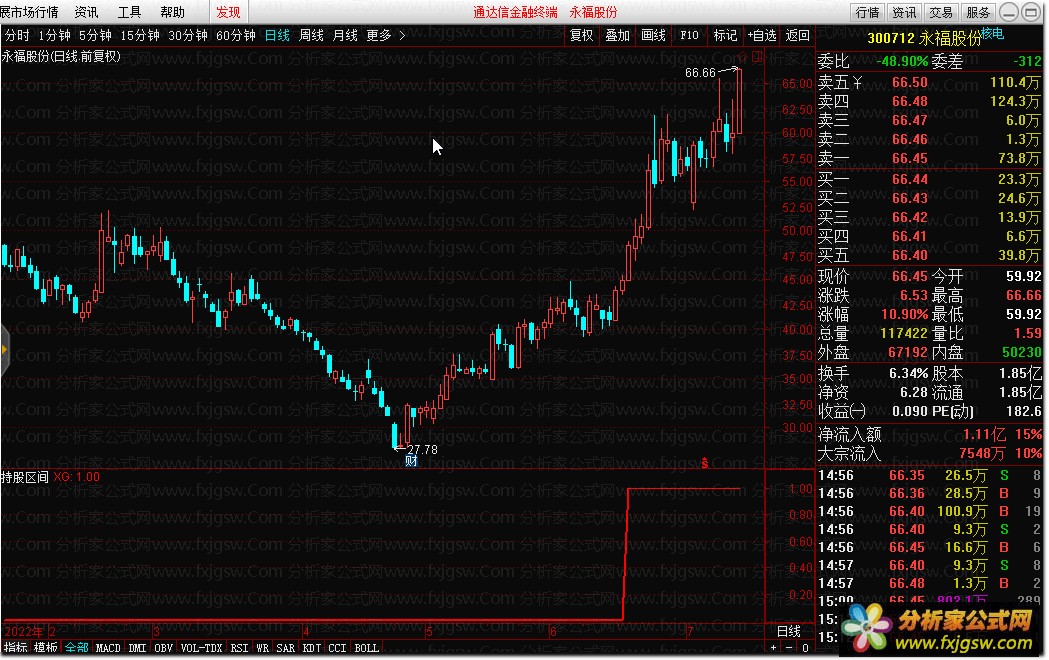Screen dimensions: 1049x660
Task: Click the 永福股份(日线,前复权) chart title
Action: (x=61, y=57)
